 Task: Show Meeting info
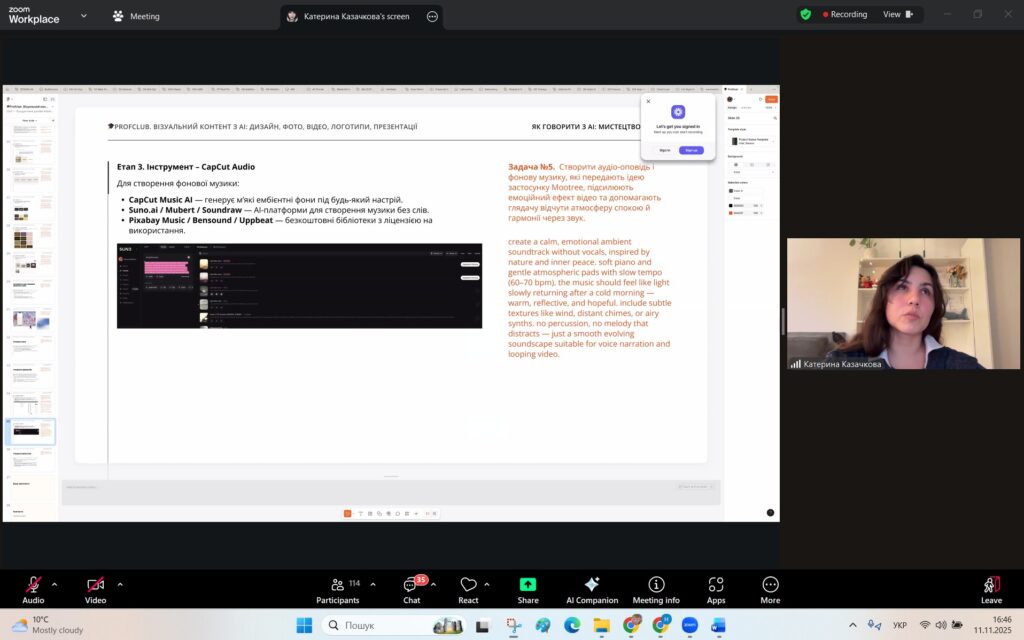point(656,585)
